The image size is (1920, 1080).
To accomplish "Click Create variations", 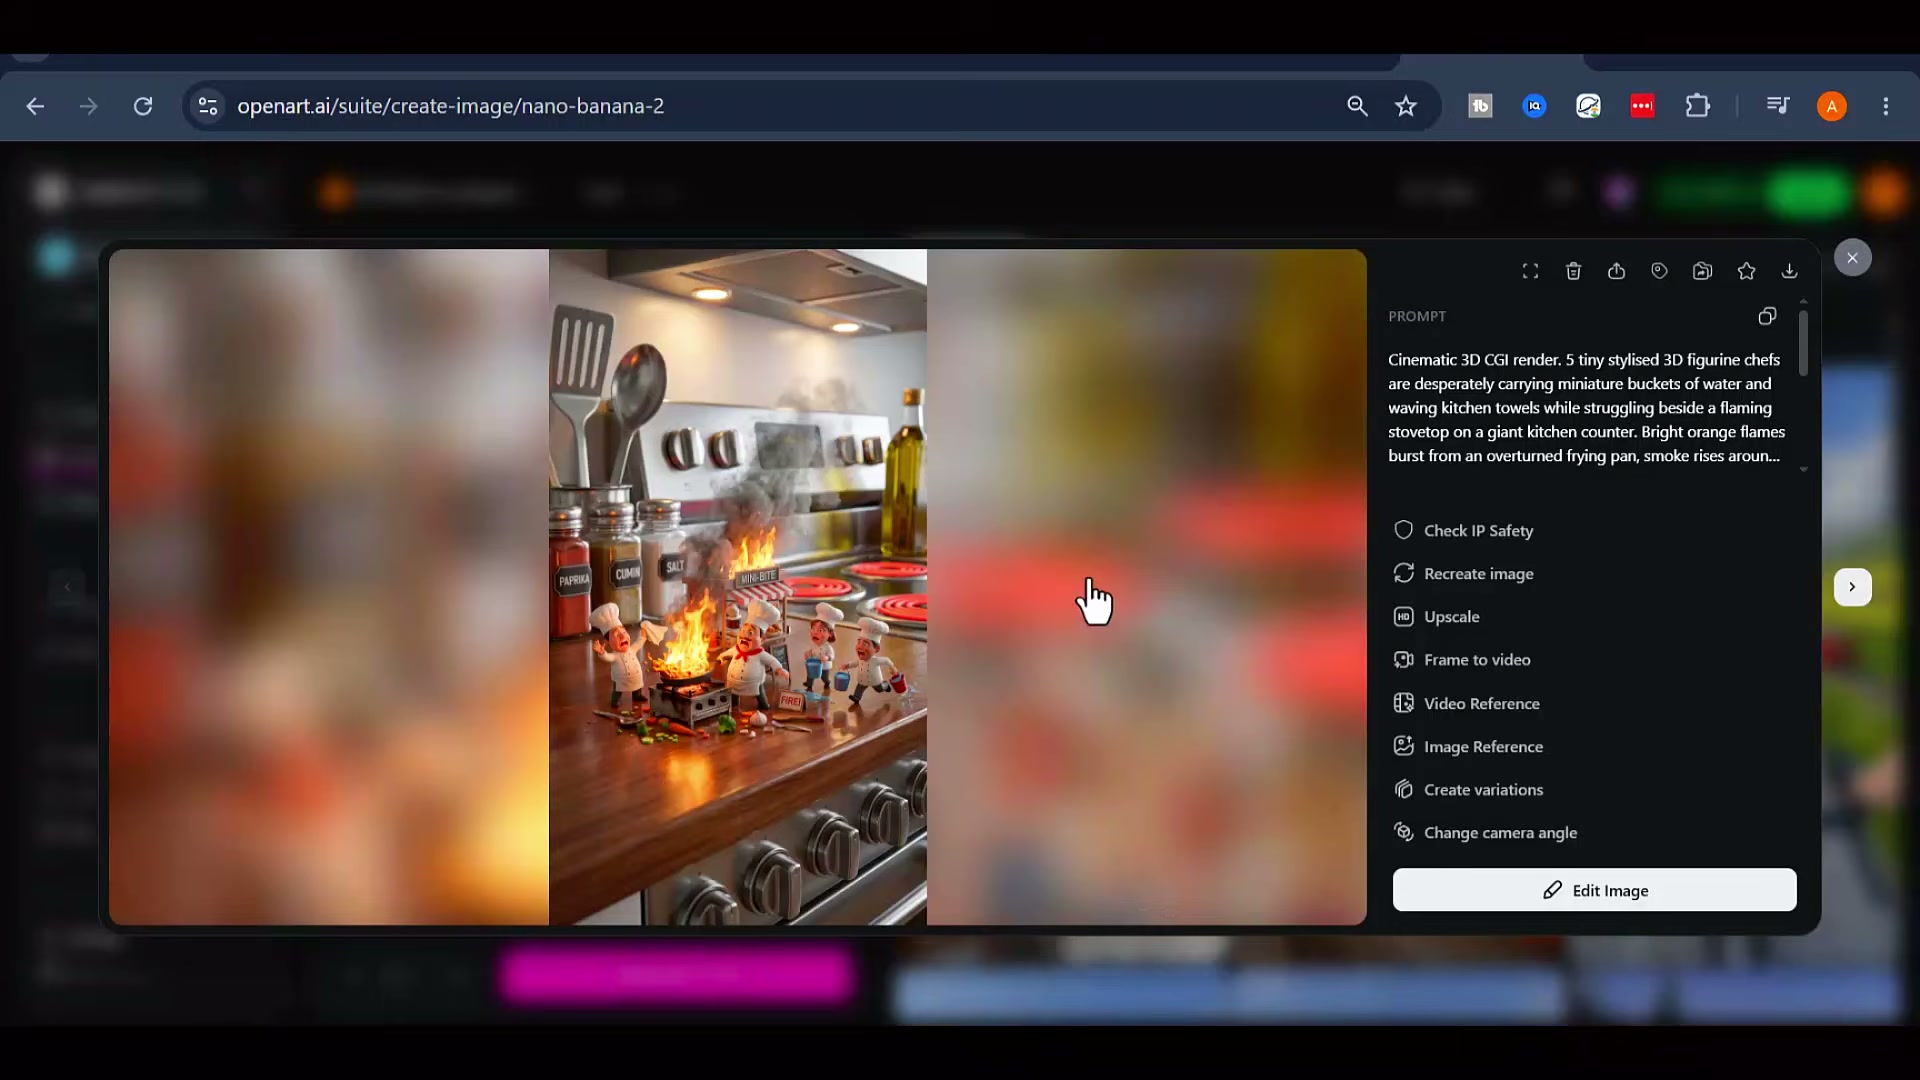I will [x=1468, y=790].
